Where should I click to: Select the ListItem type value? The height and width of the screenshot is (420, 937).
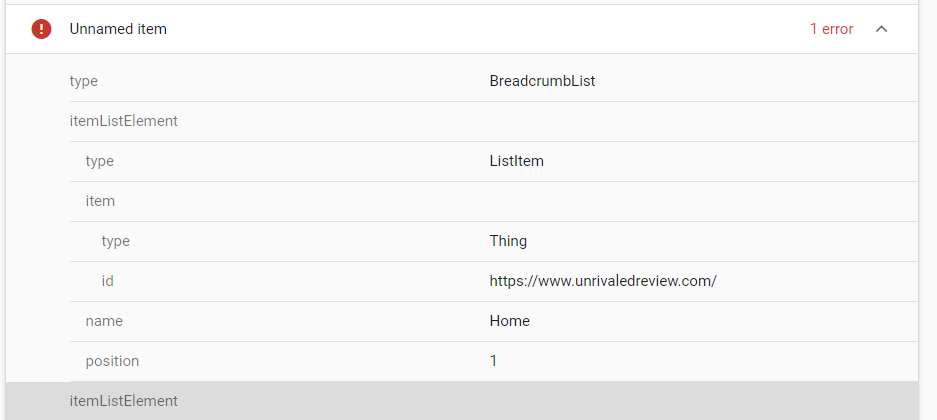click(x=516, y=161)
